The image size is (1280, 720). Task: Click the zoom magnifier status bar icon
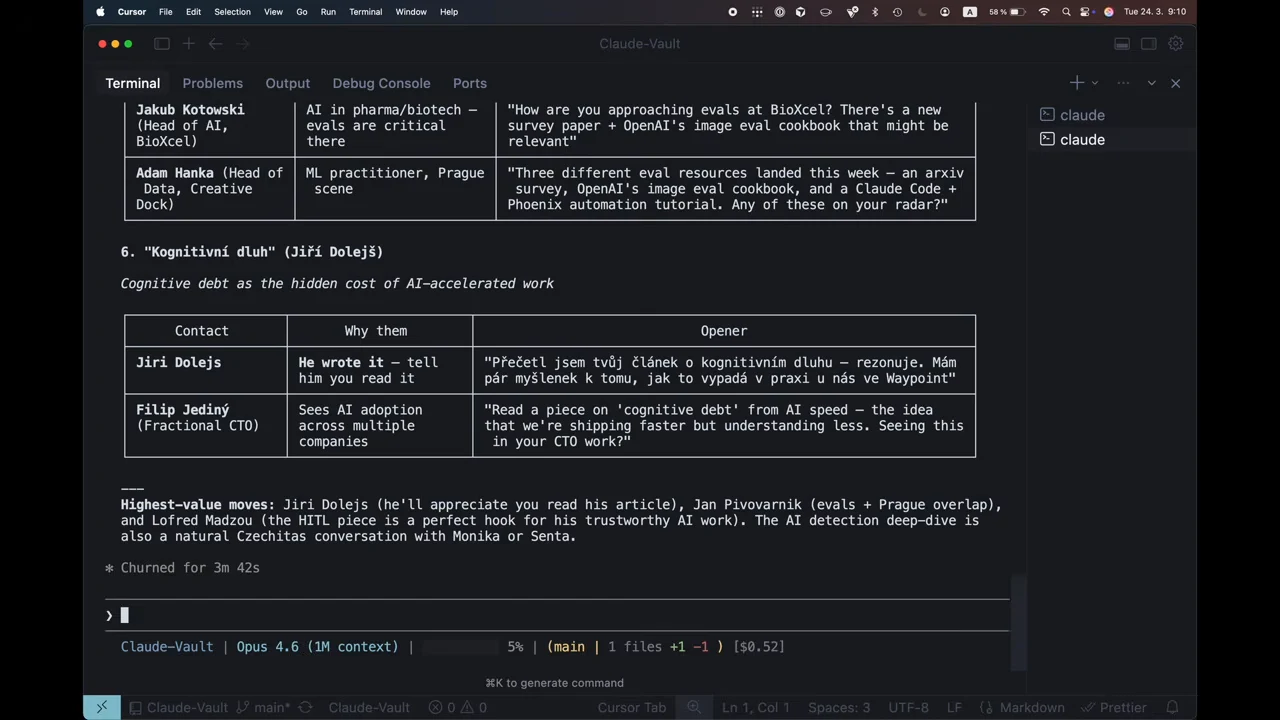pyautogui.click(x=694, y=707)
